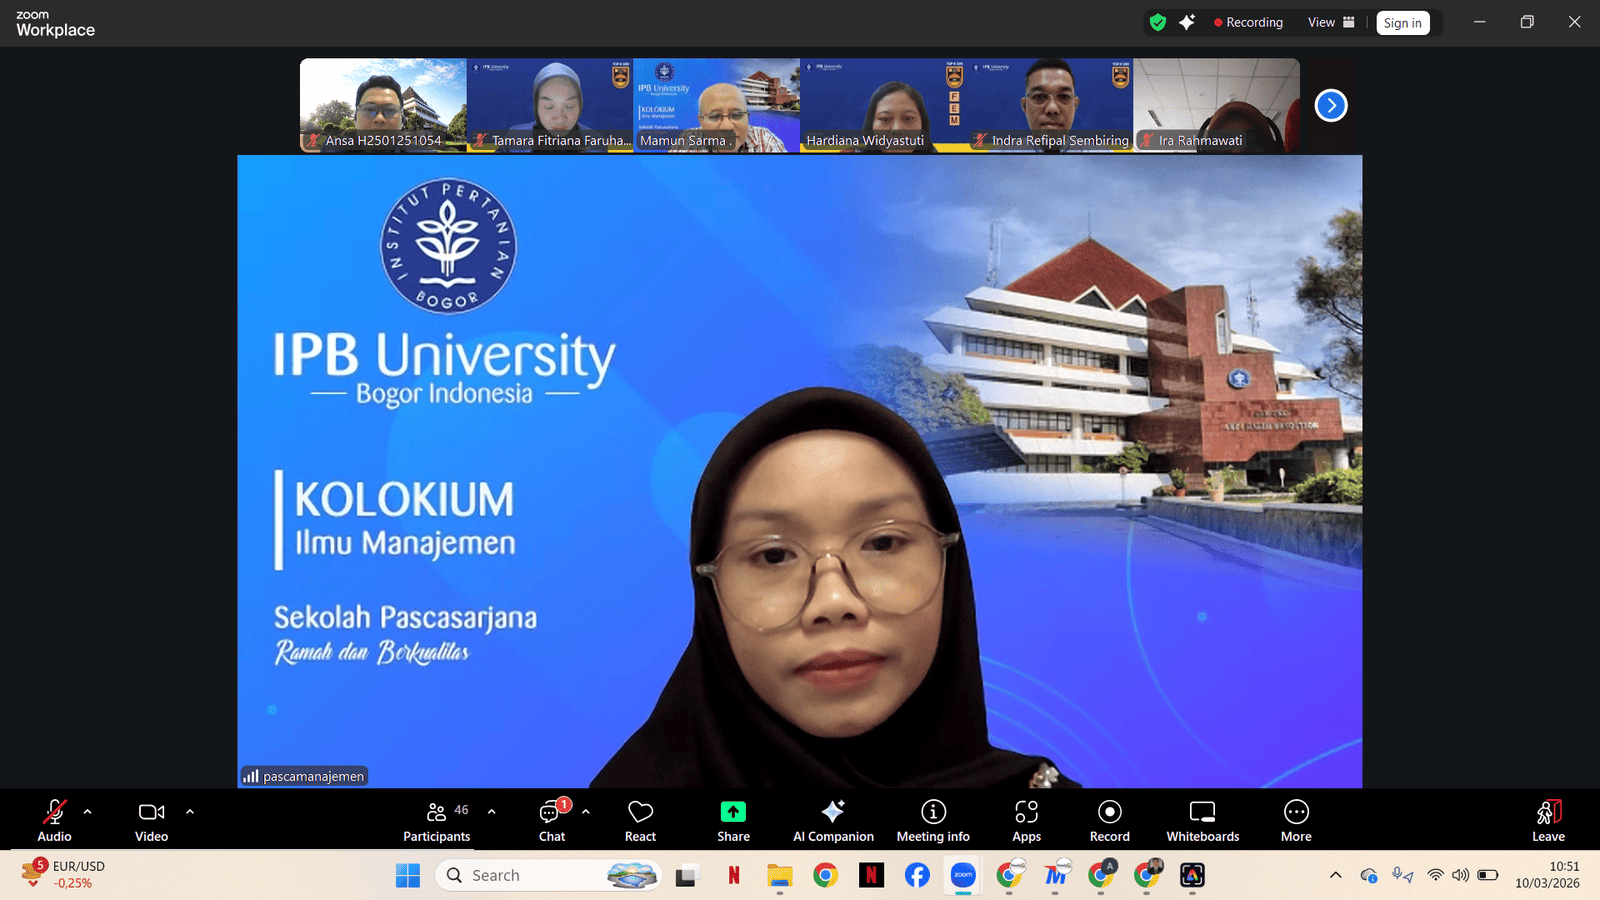Leave the meeting
The image size is (1600, 900).
[x=1548, y=820]
